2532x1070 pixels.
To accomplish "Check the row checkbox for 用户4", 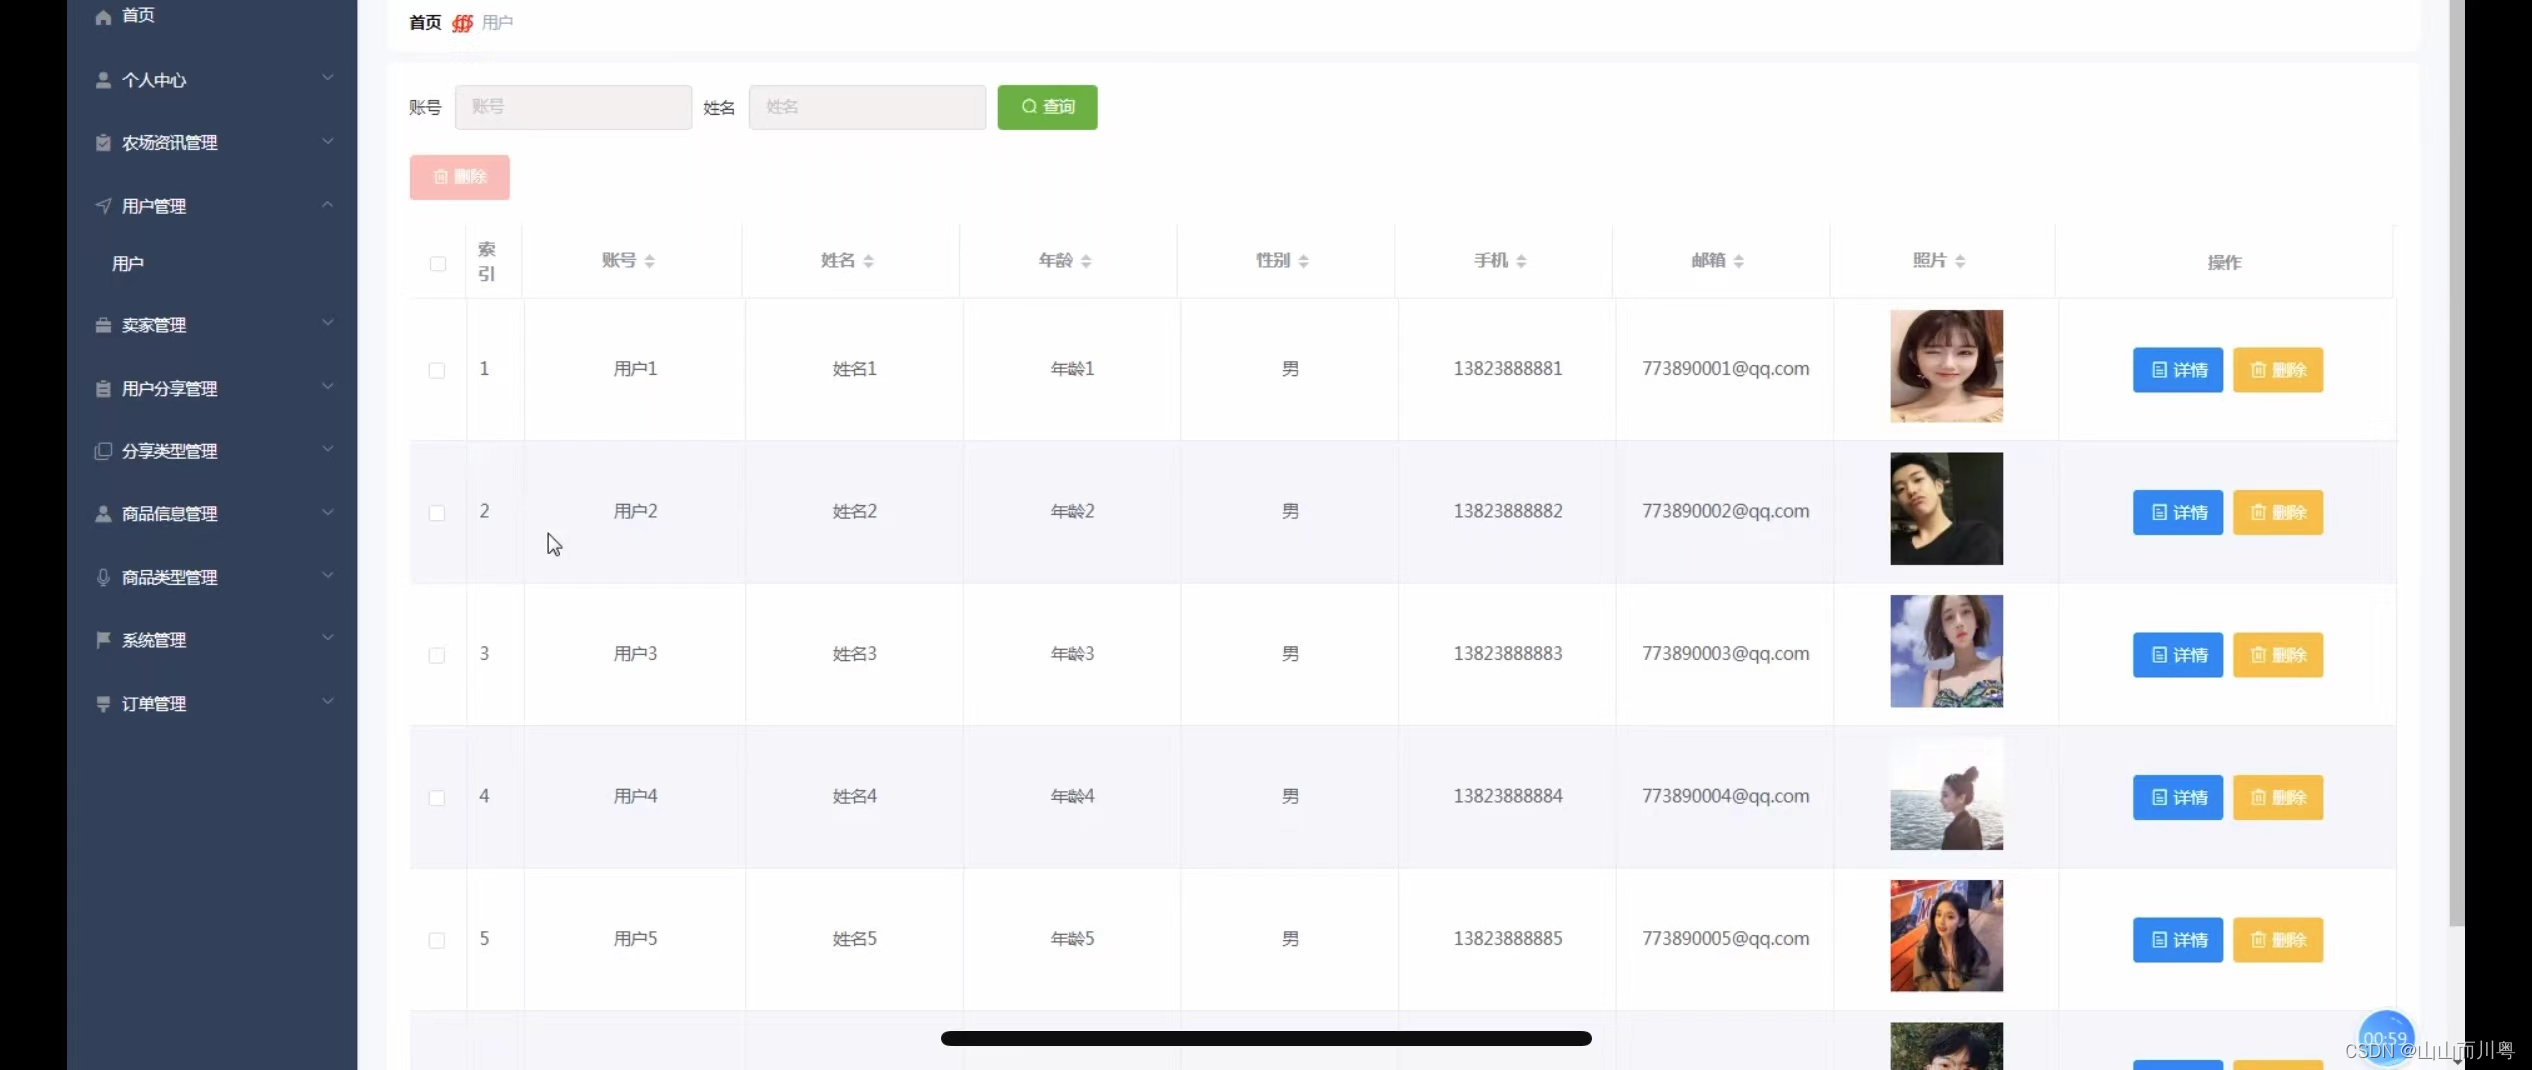I will [x=437, y=798].
